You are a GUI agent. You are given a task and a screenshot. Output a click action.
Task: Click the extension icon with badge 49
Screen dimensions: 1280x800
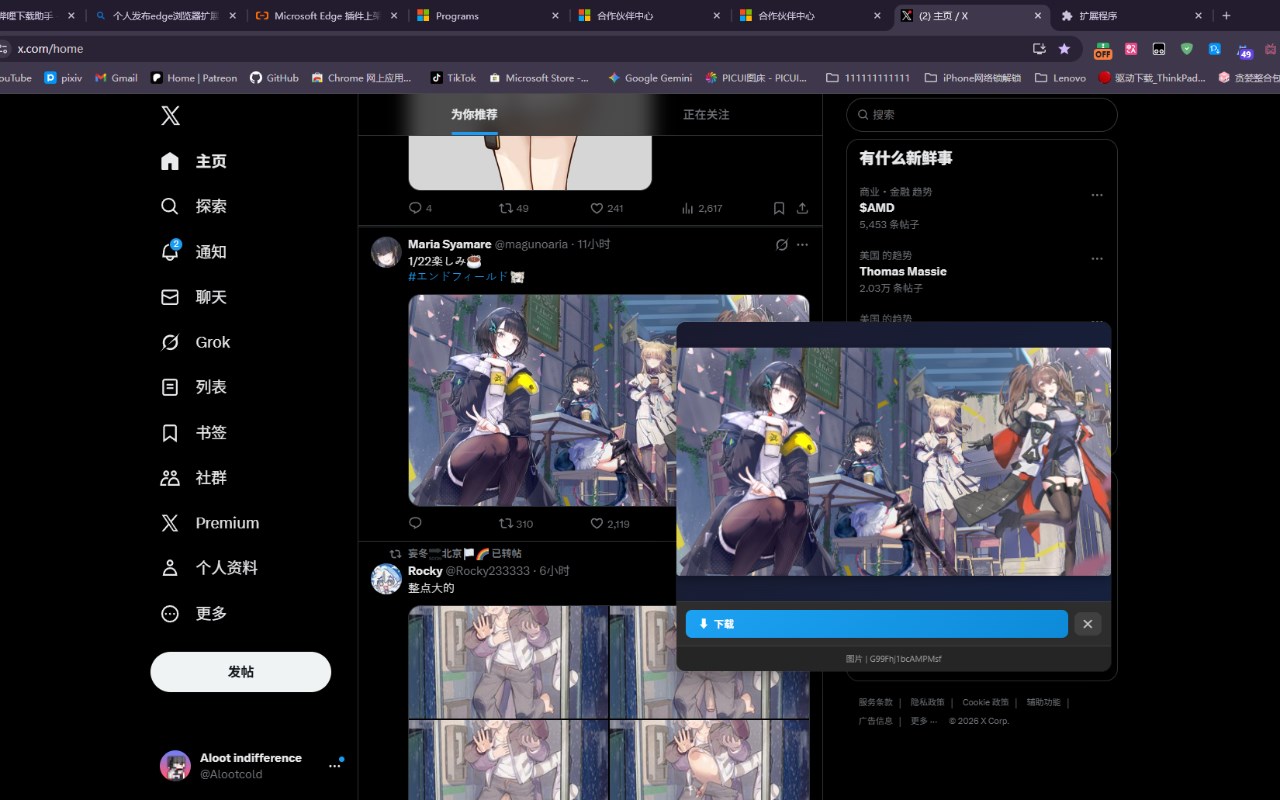(1244, 50)
